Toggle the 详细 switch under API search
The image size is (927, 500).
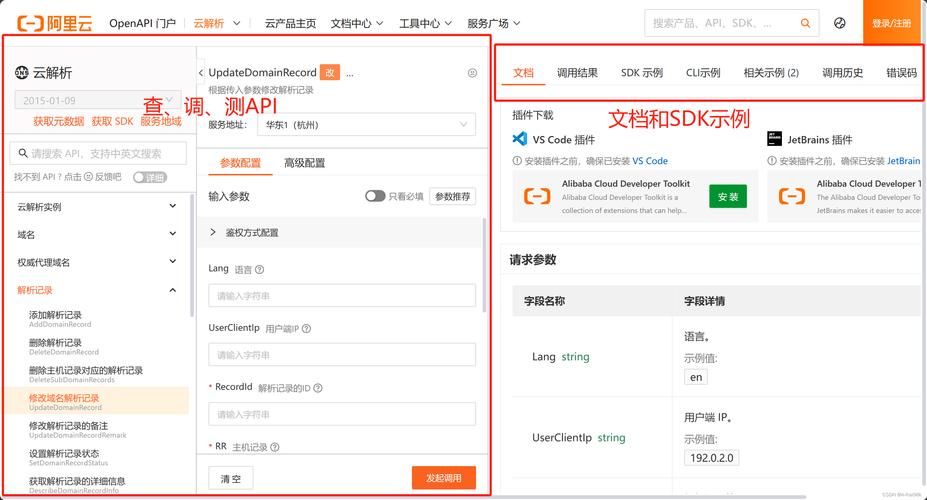point(150,177)
